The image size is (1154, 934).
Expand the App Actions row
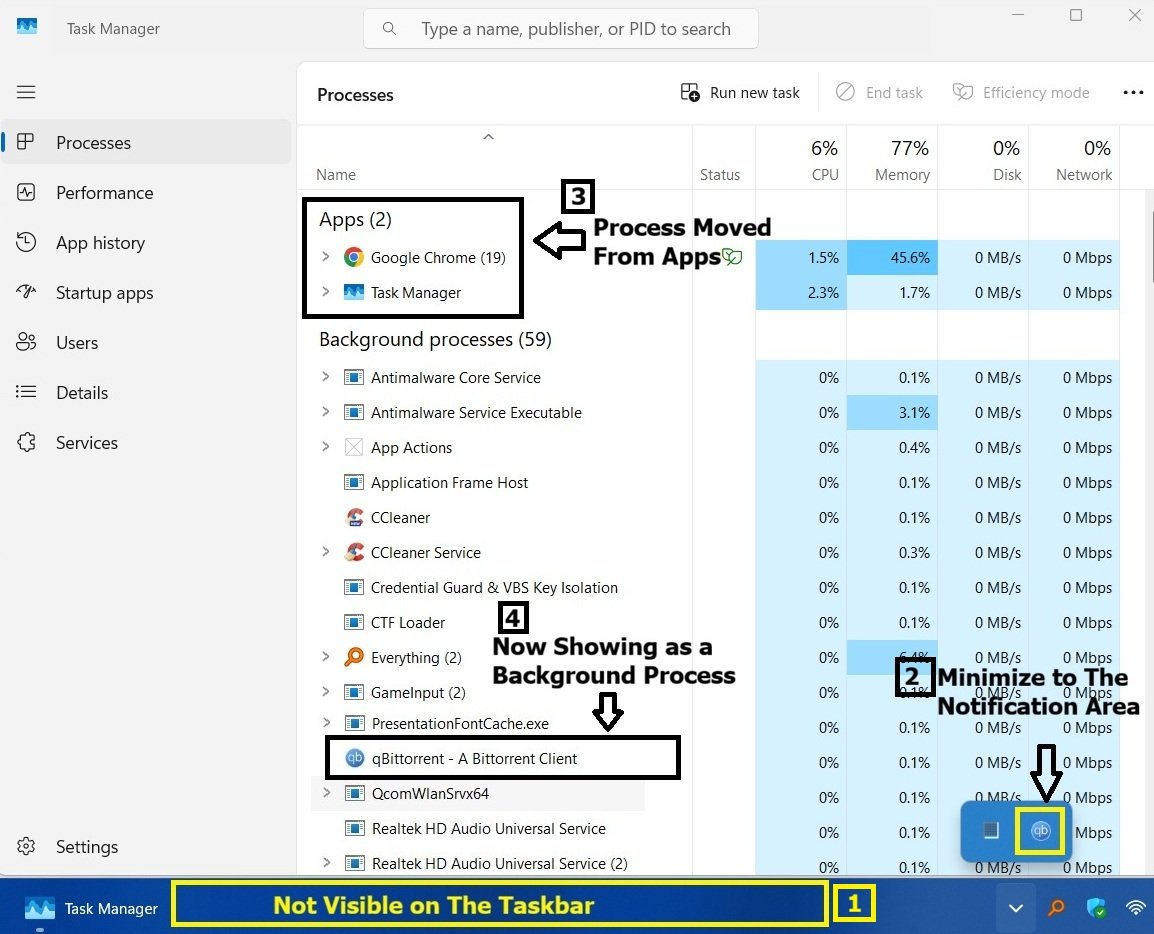325,447
